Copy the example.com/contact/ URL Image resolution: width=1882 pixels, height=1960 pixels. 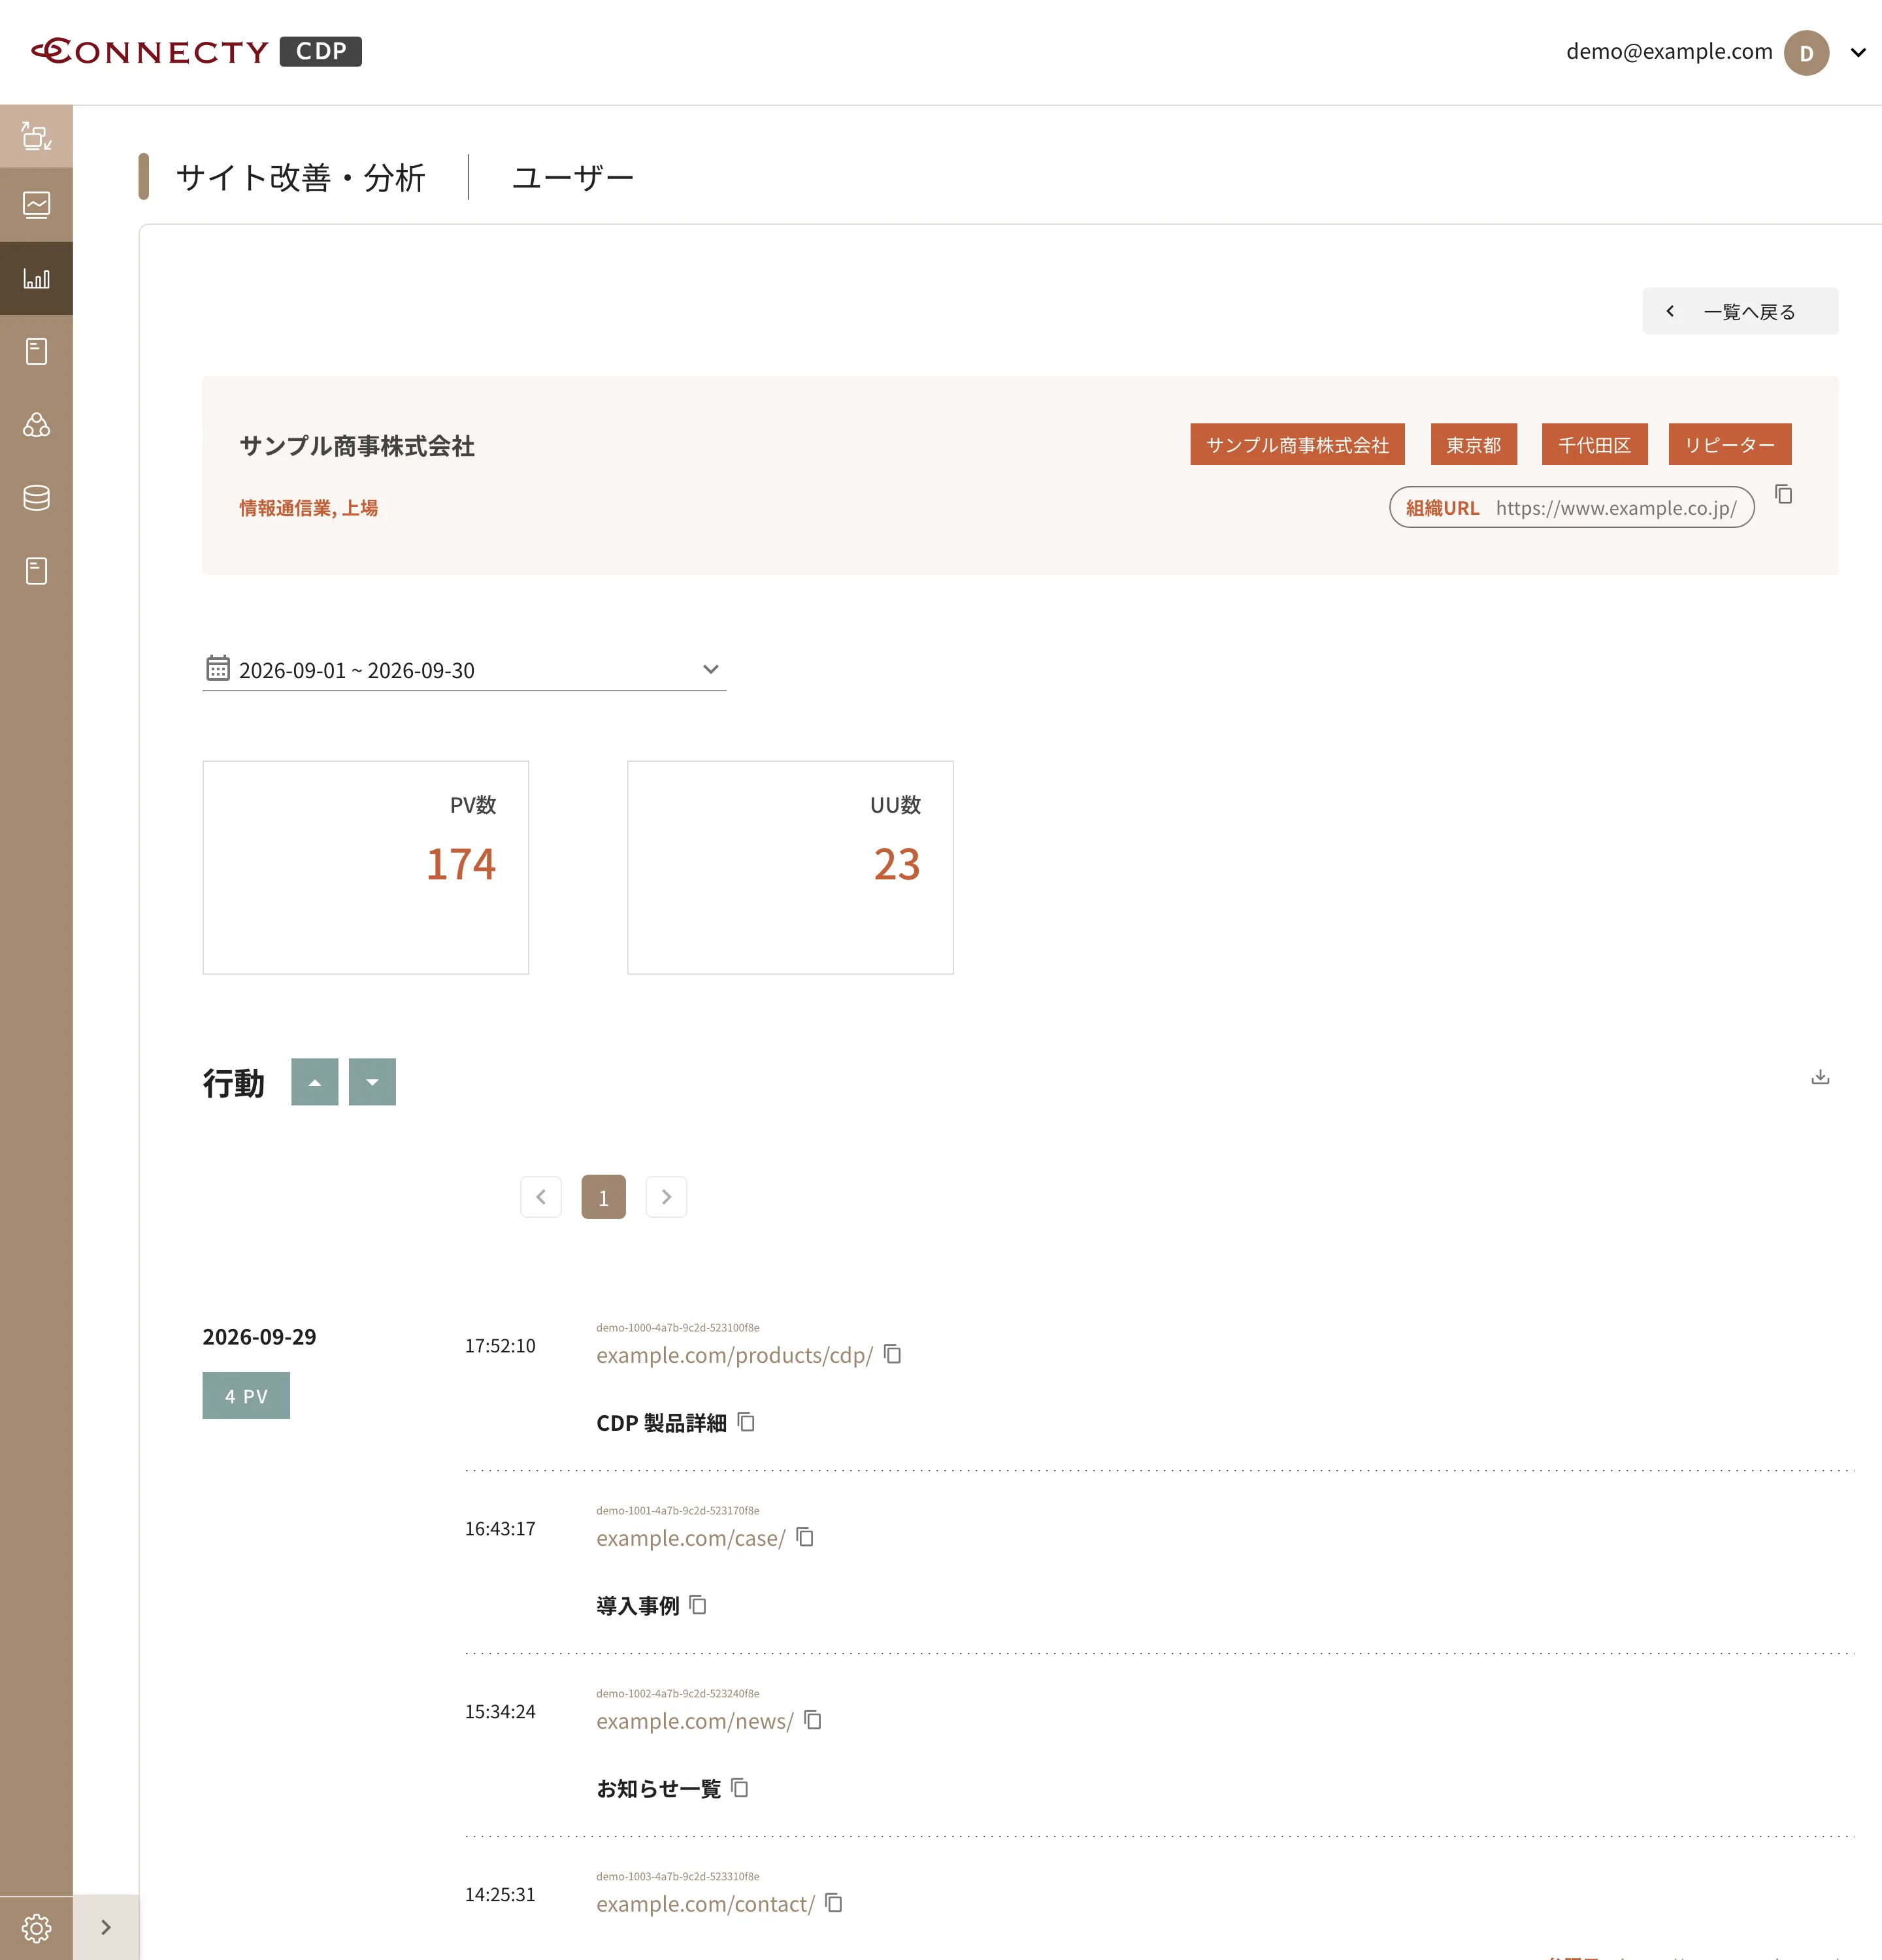point(834,1903)
